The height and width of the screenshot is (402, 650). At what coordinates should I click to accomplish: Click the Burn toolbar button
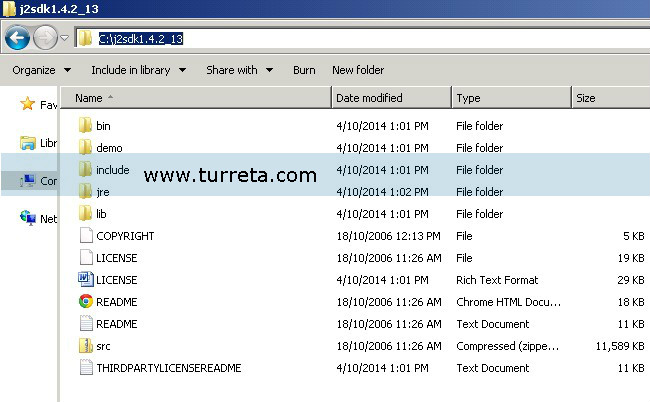304,70
